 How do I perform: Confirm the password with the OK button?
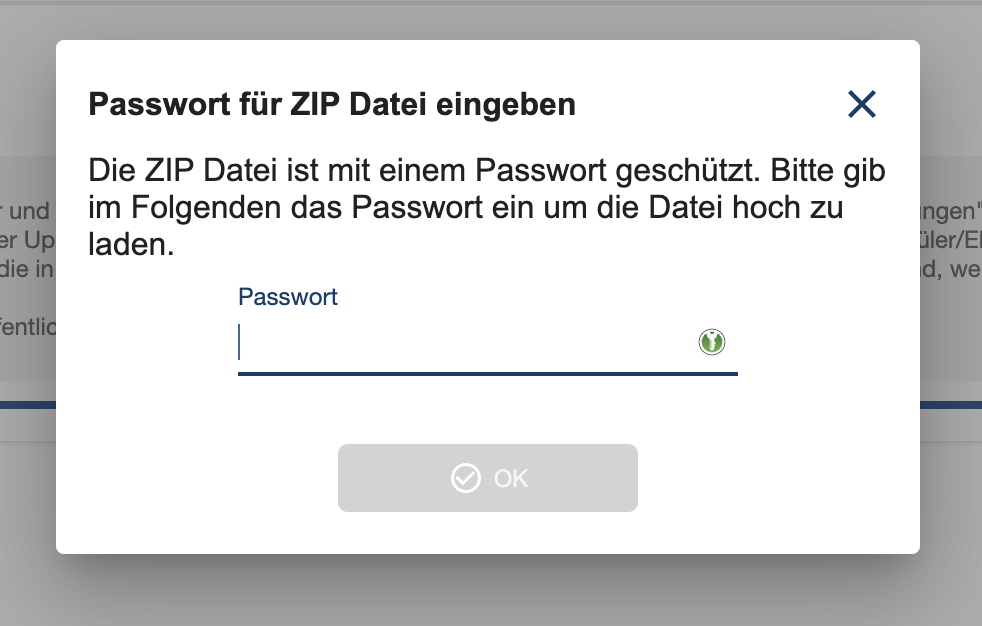488,478
